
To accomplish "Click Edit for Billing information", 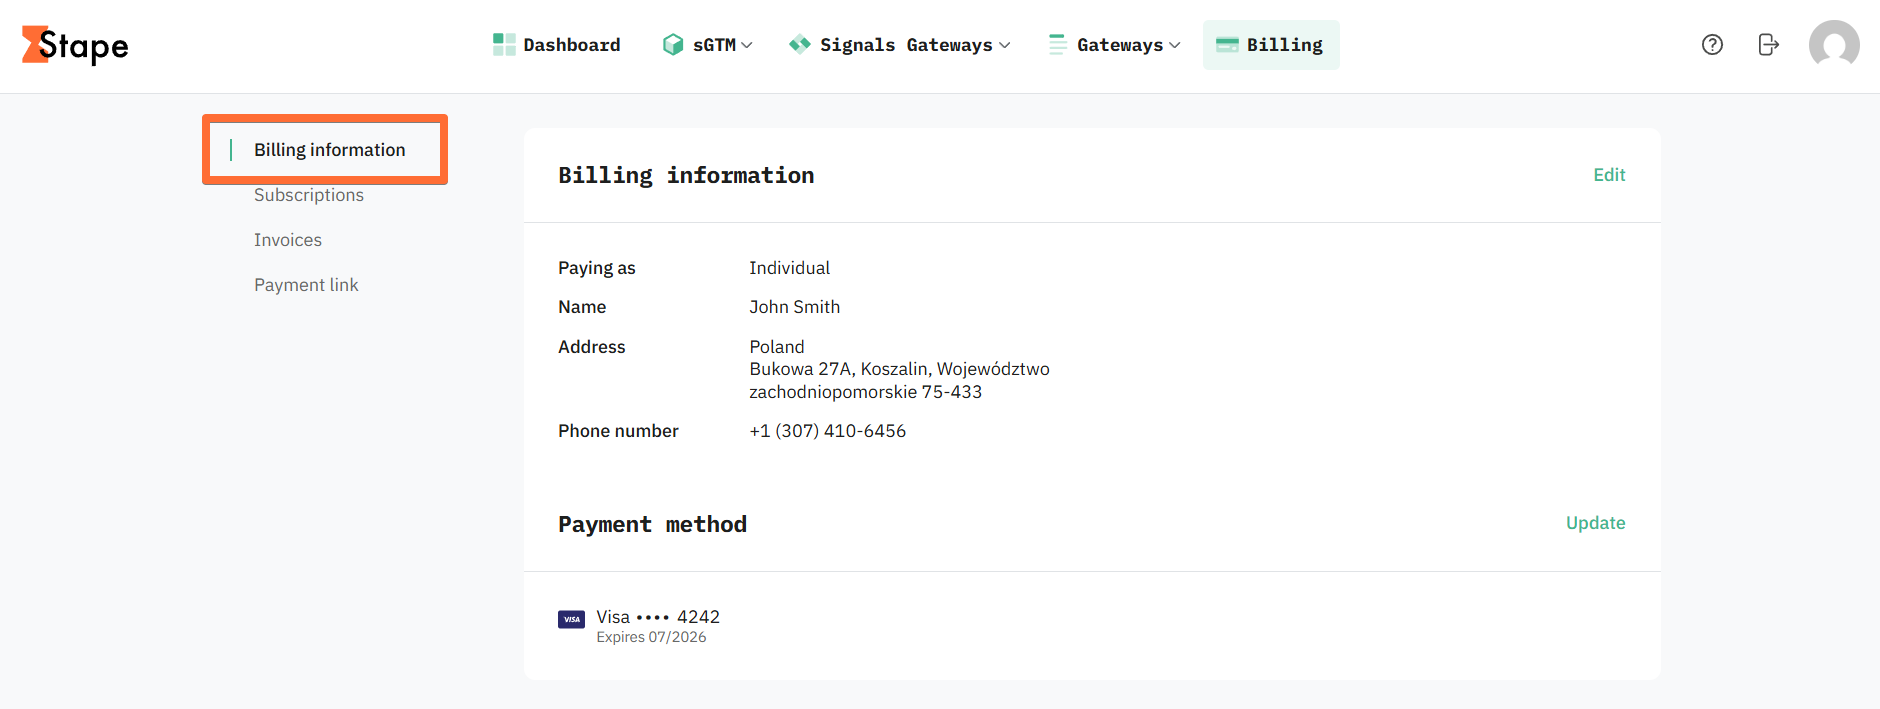I will [1609, 175].
